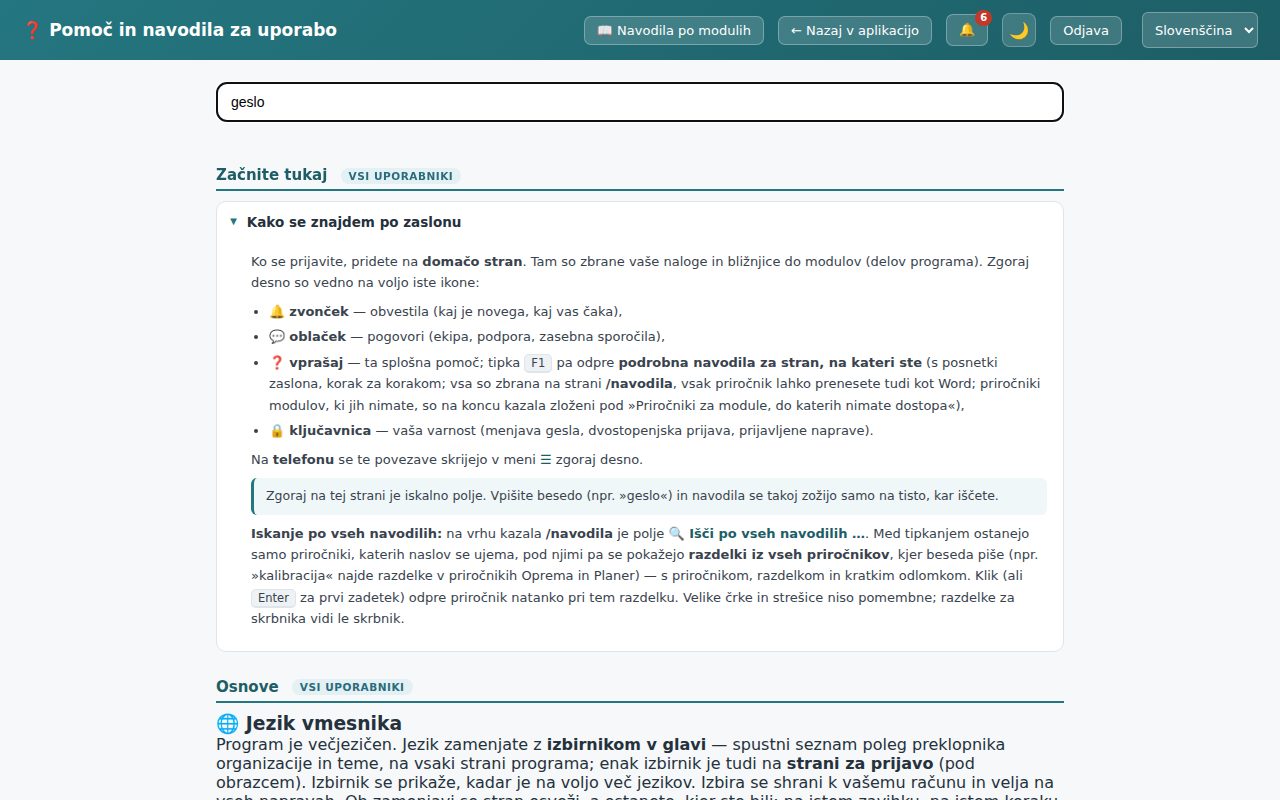The height and width of the screenshot is (800, 1280).
Task: Open Navodila po modulih
Action: (x=674, y=30)
